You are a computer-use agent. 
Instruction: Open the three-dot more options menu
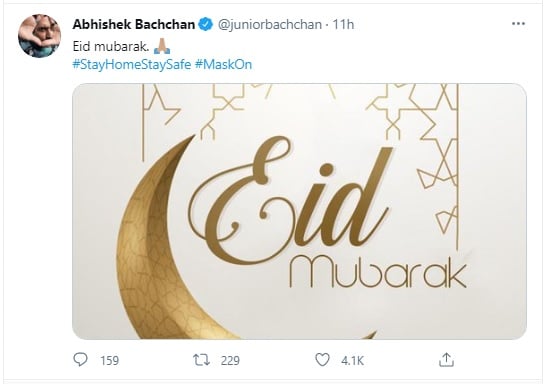[518, 24]
